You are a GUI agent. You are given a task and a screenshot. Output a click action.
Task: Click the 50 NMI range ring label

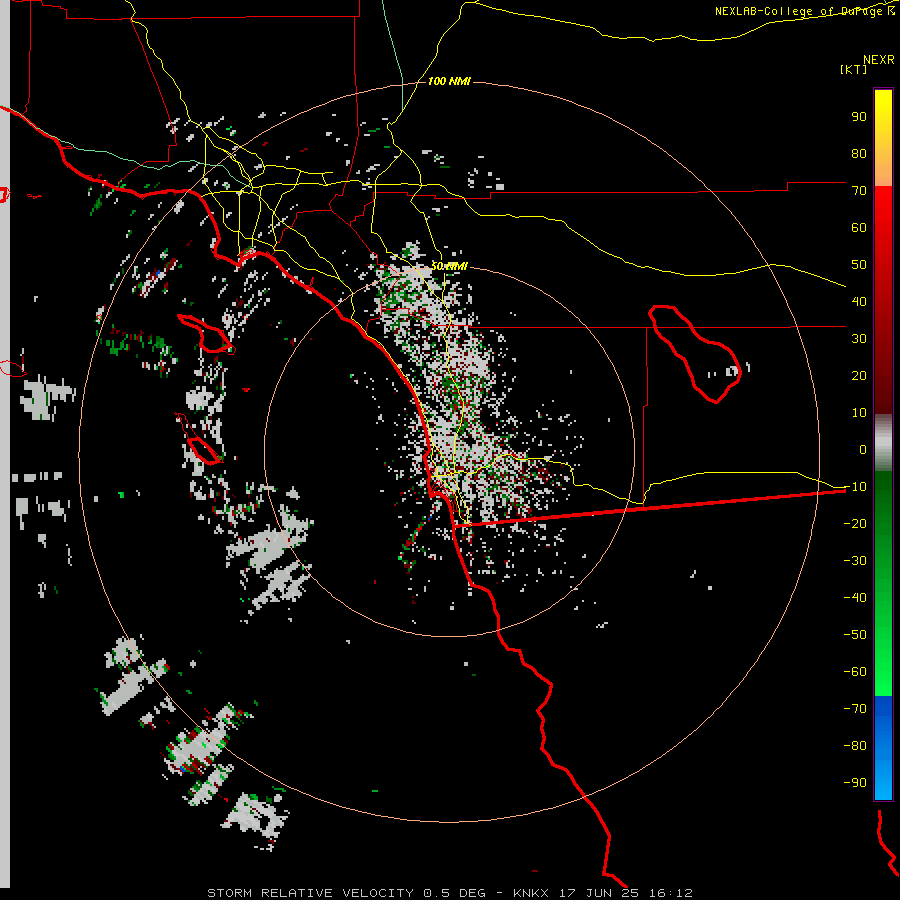[449, 266]
